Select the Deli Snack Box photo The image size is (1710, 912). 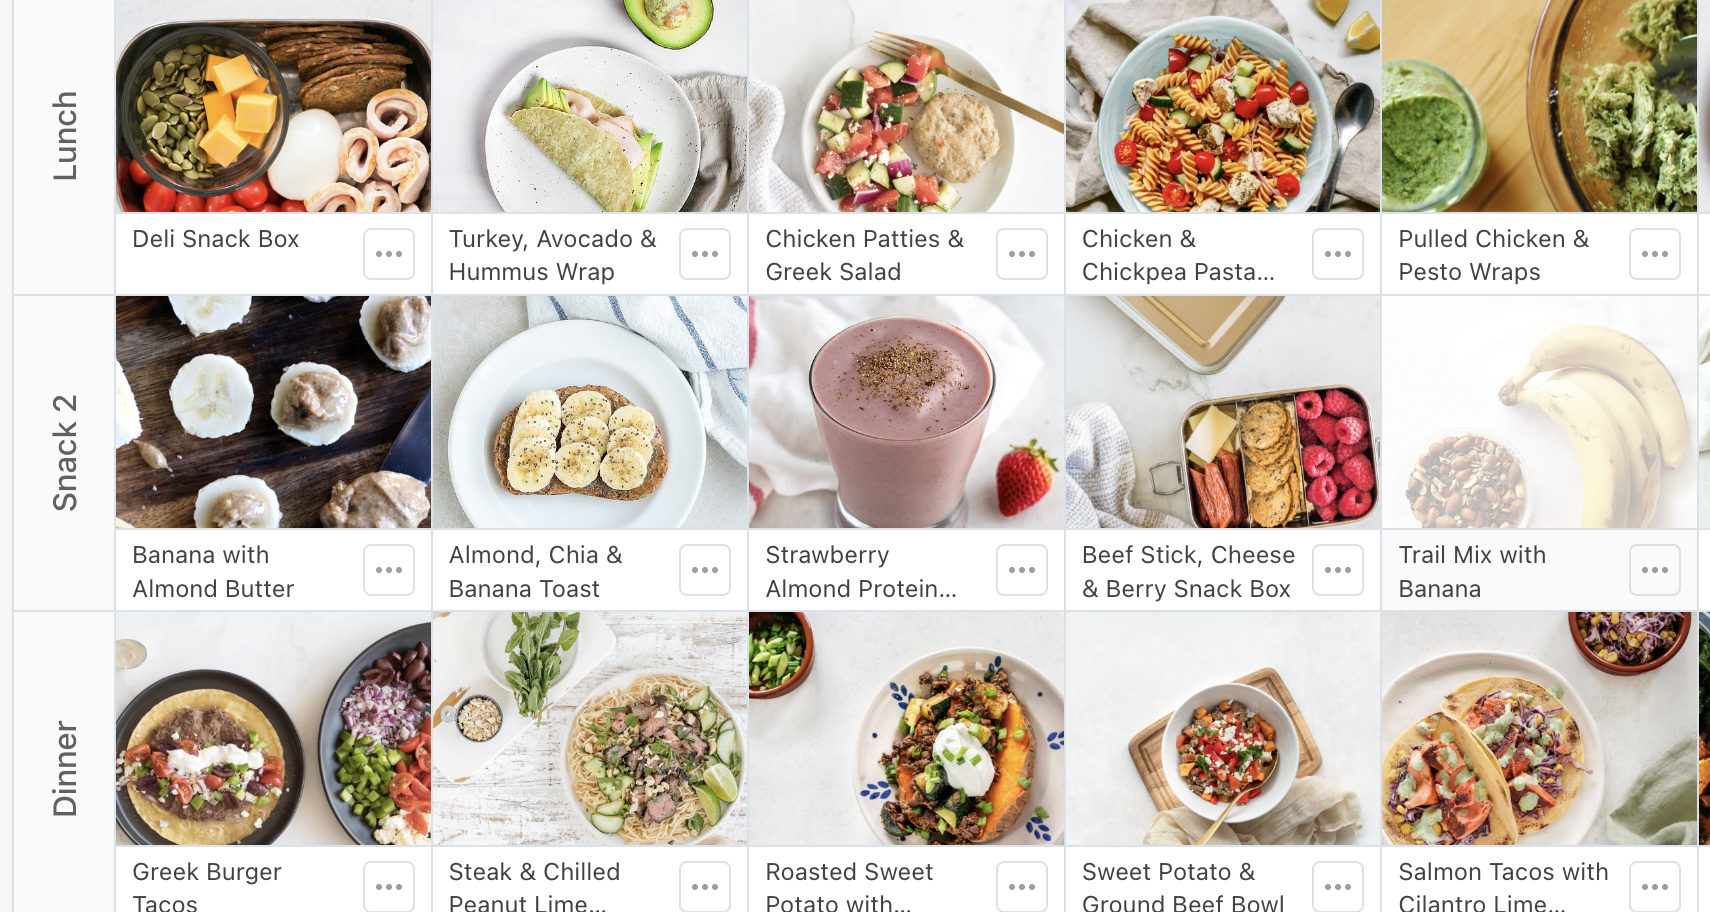tap(273, 106)
